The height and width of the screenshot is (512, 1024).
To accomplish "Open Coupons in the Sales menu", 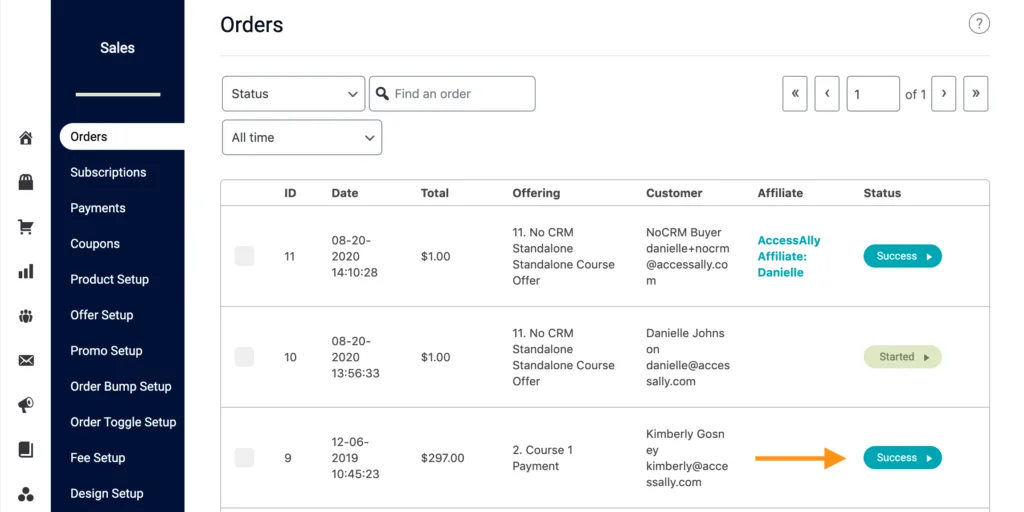I will point(95,244).
